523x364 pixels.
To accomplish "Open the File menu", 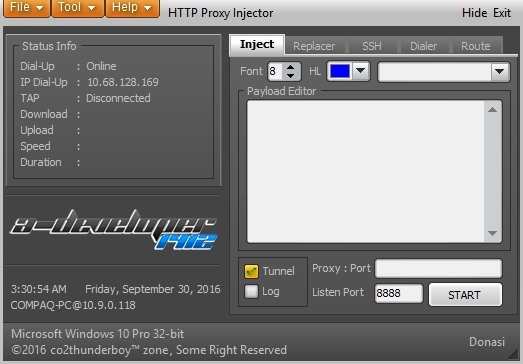I will (27, 7).
